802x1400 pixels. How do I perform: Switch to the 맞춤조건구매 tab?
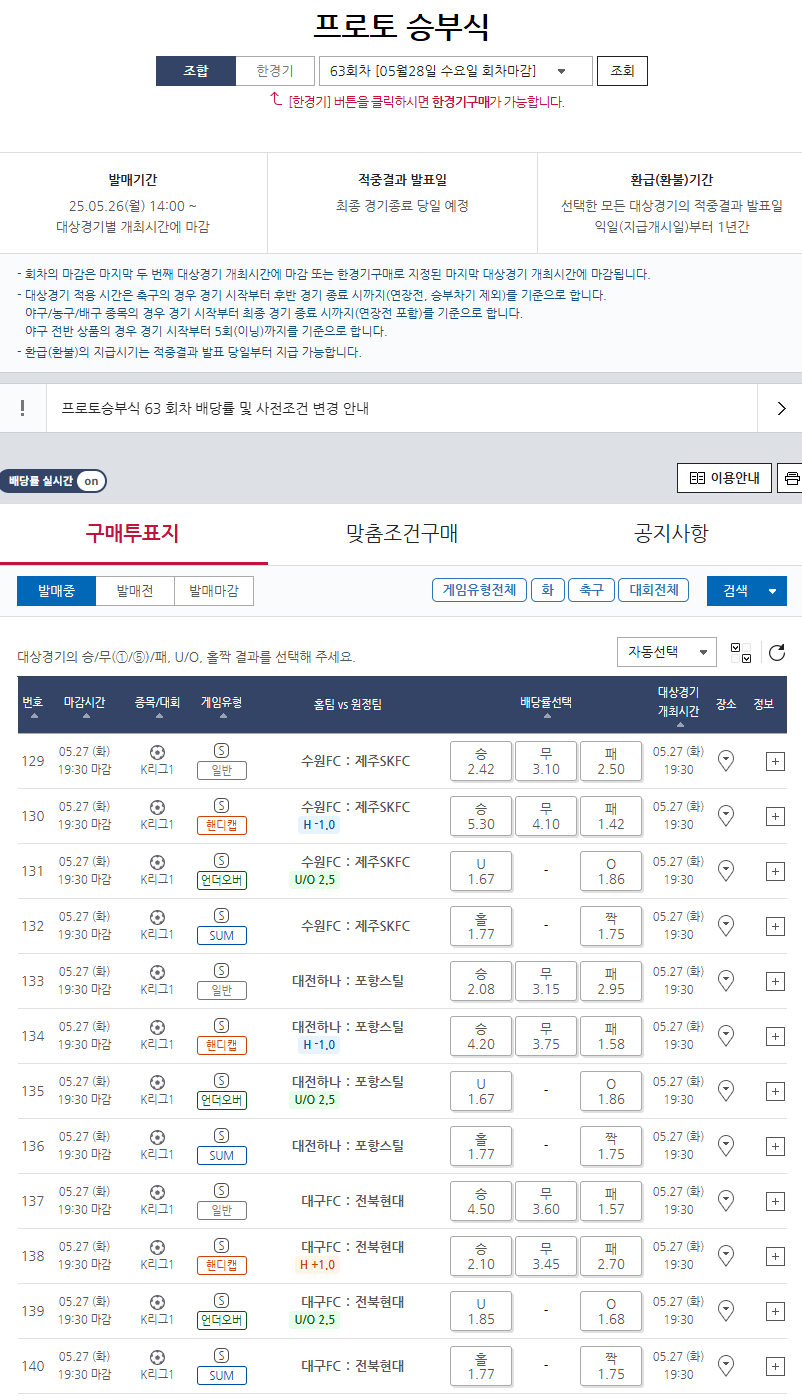point(402,533)
